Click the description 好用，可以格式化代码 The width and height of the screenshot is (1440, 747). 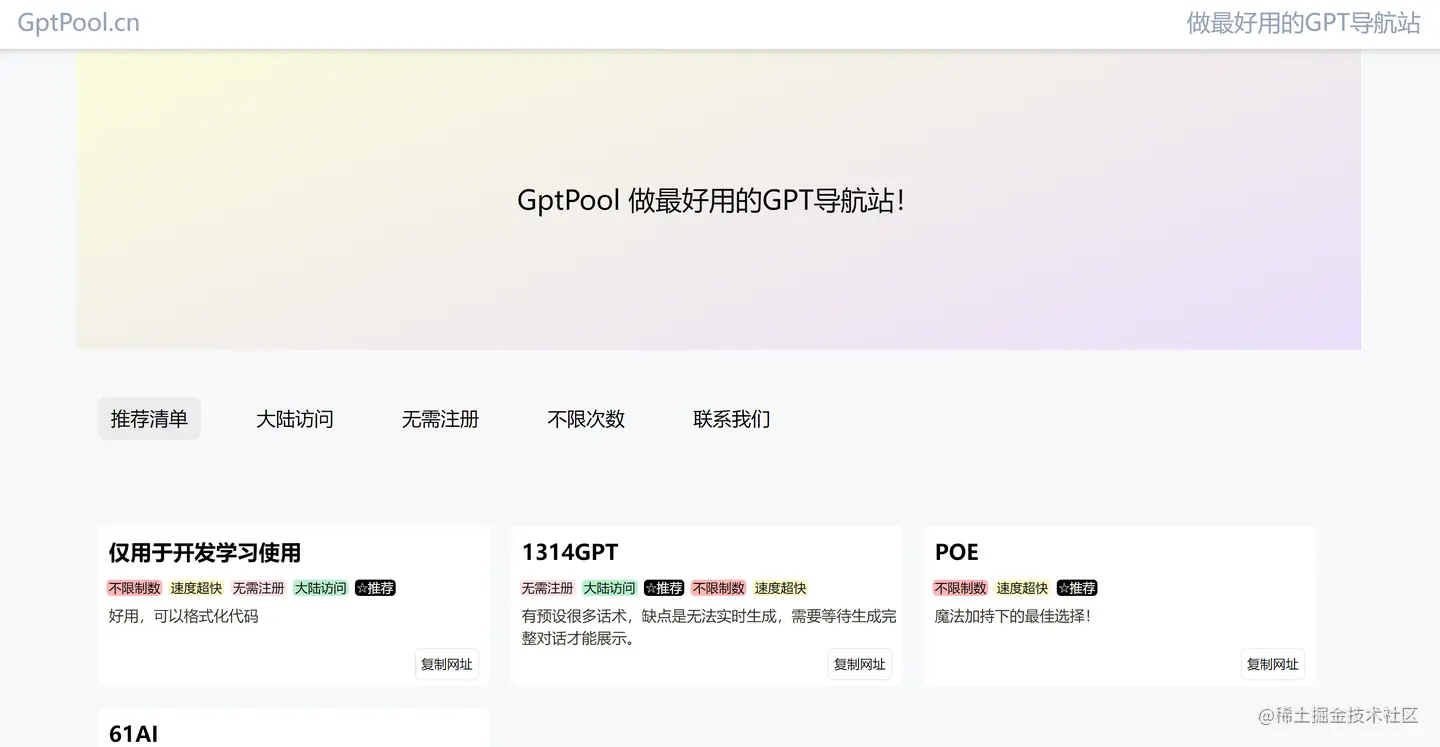click(x=184, y=616)
